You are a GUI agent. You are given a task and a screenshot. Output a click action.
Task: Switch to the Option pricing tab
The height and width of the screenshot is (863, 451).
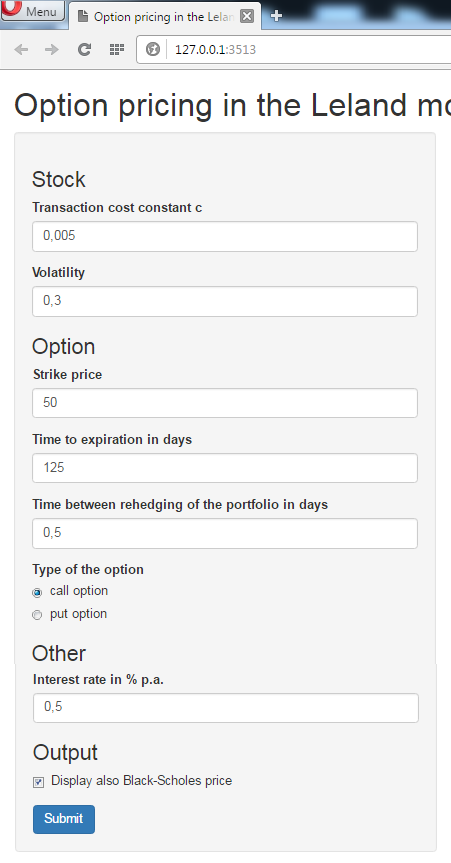164,17
